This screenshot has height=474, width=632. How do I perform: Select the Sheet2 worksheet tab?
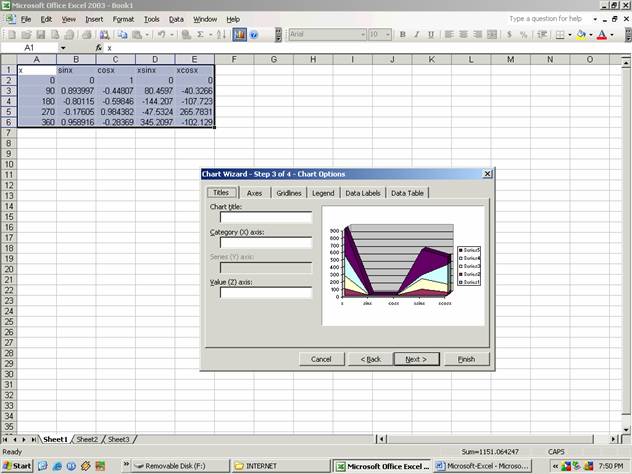pos(87,439)
